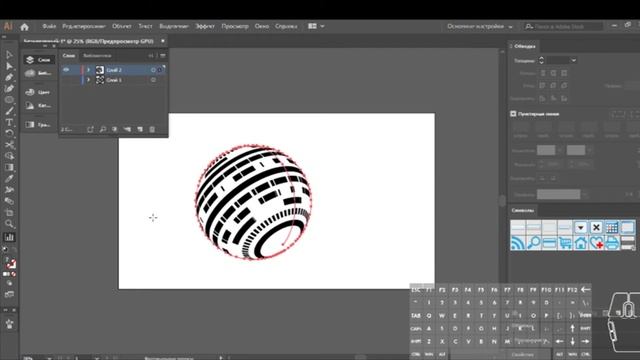Select the Direct Selection tool
The width and height of the screenshot is (640, 360).
click(9, 66)
